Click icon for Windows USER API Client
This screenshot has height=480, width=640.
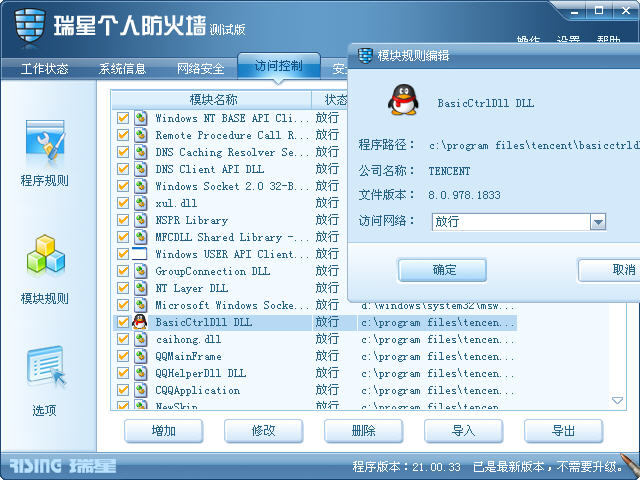(x=140, y=254)
